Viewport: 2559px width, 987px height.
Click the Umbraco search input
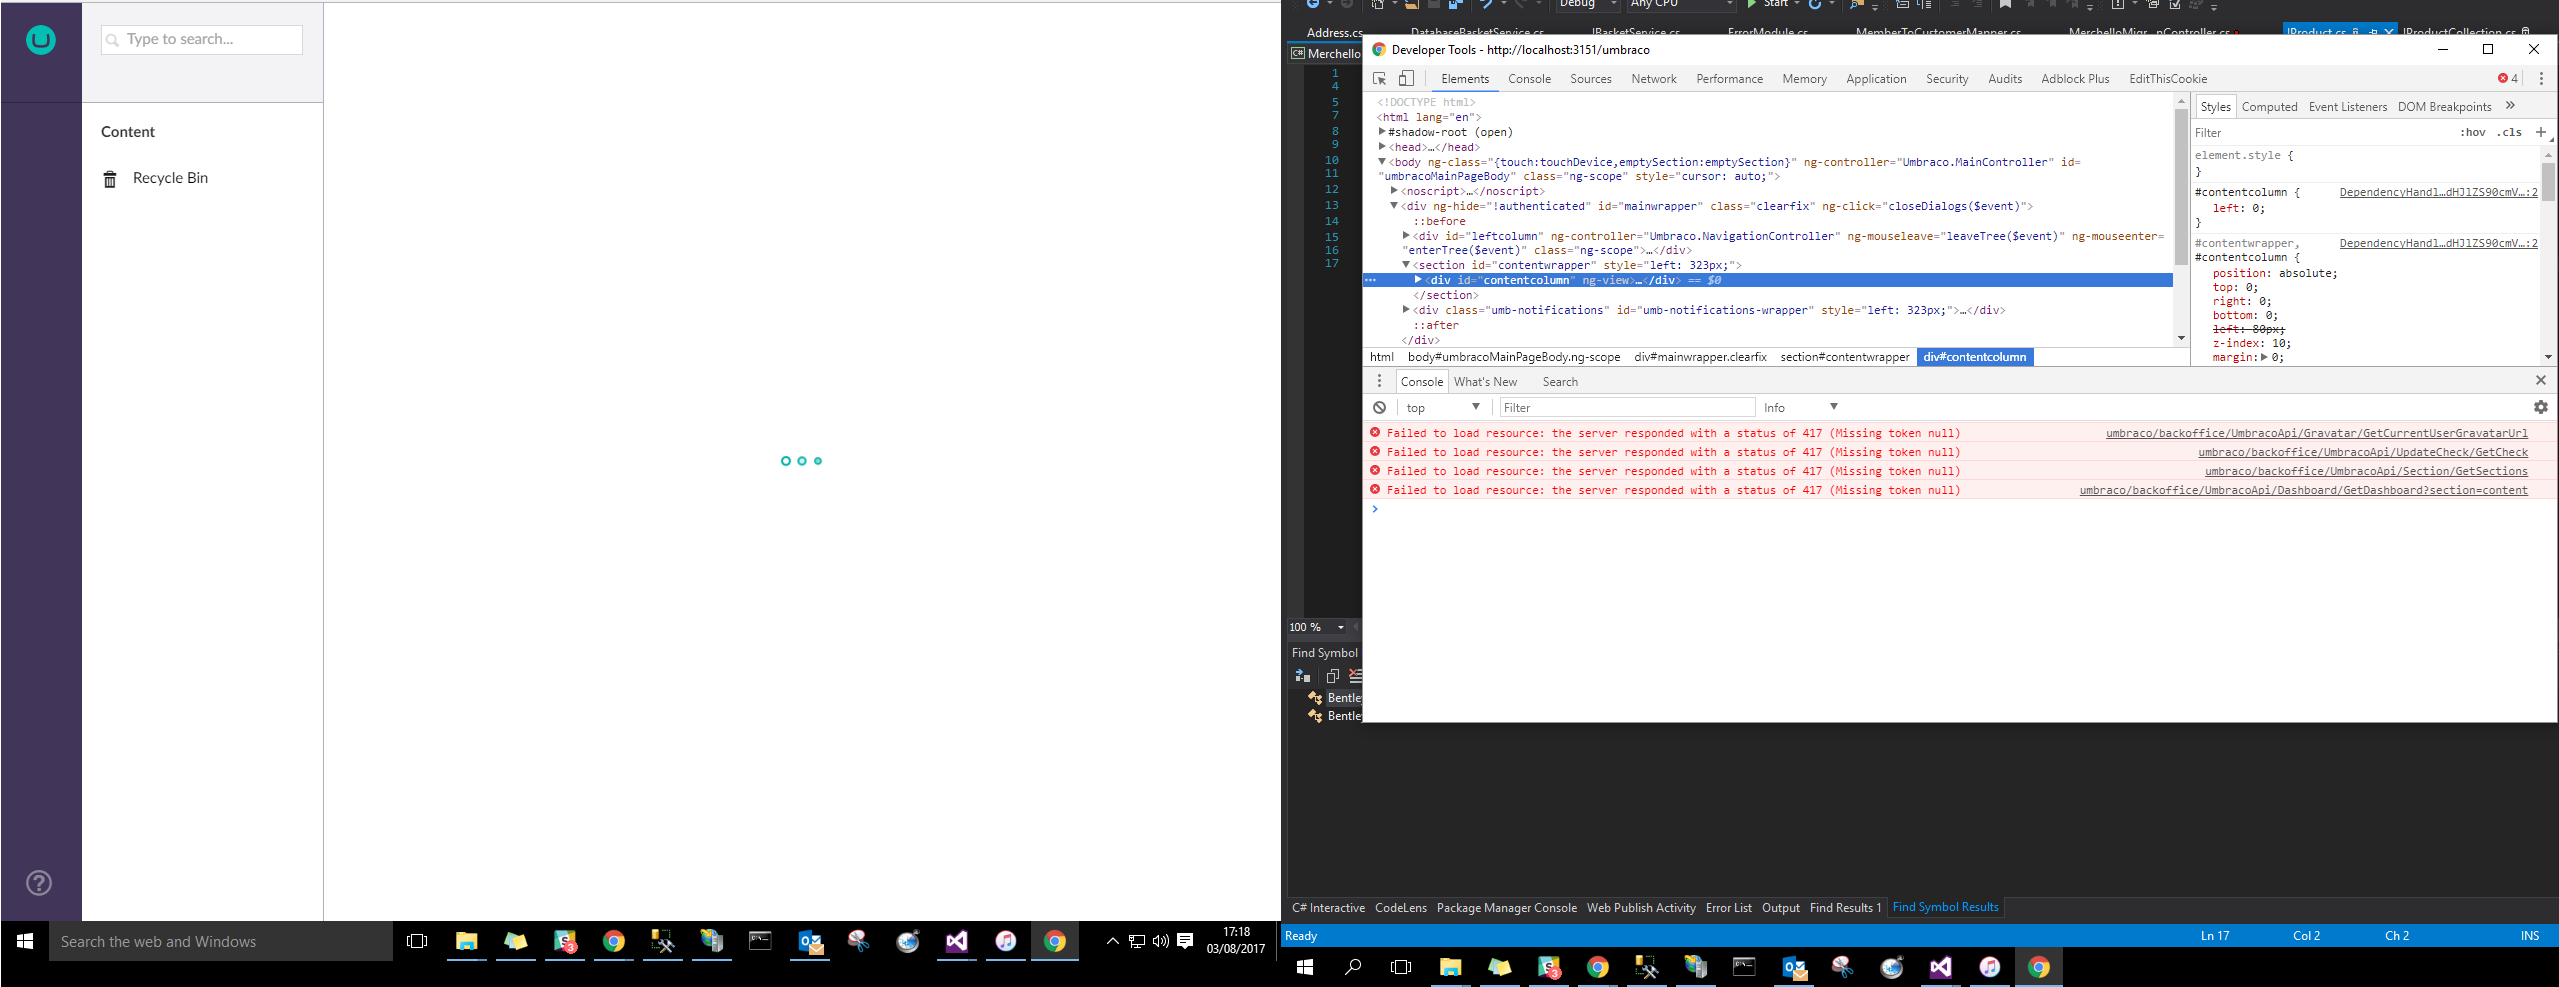pos(202,40)
